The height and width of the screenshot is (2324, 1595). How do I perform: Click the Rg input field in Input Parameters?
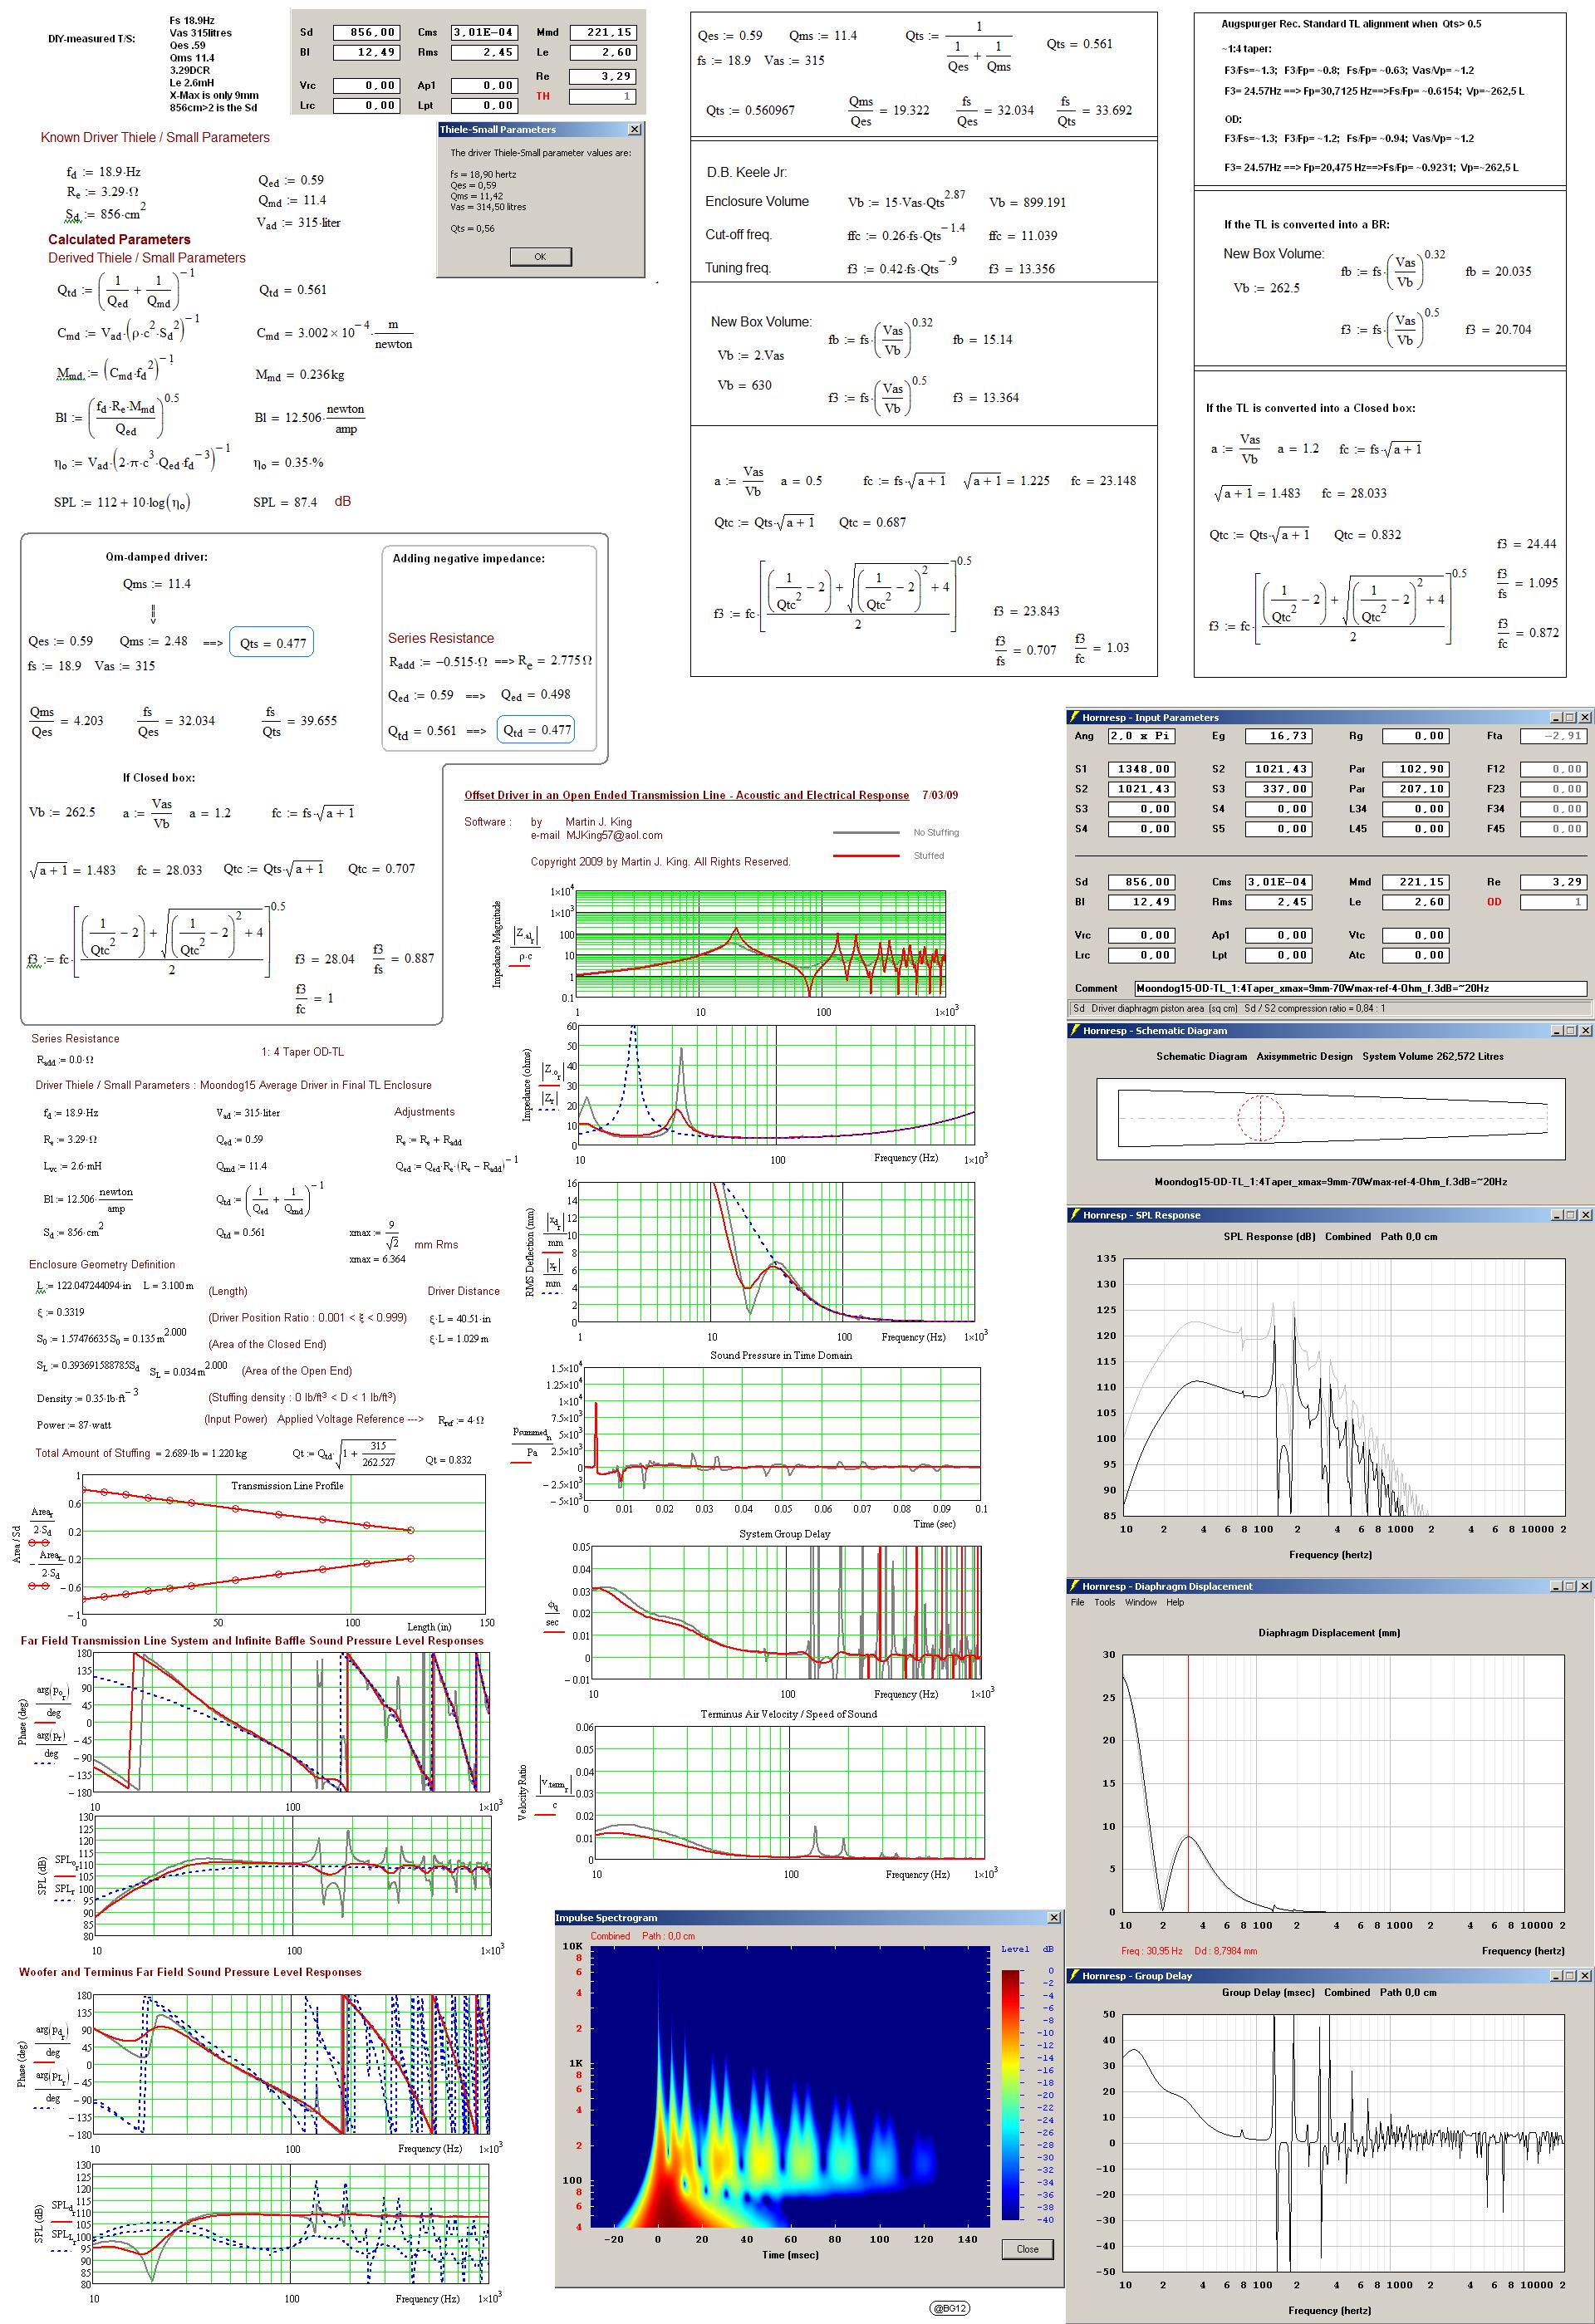(1416, 736)
